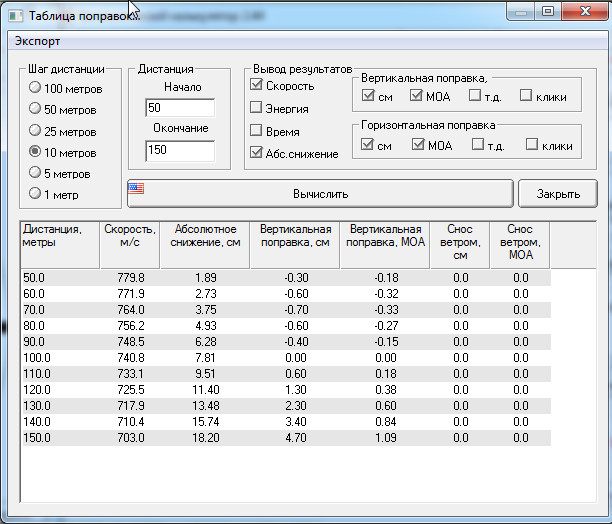The image size is (612, 524).
Task: Maximize the Таблица поправок window
Action: pyautogui.click(x=547, y=11)
